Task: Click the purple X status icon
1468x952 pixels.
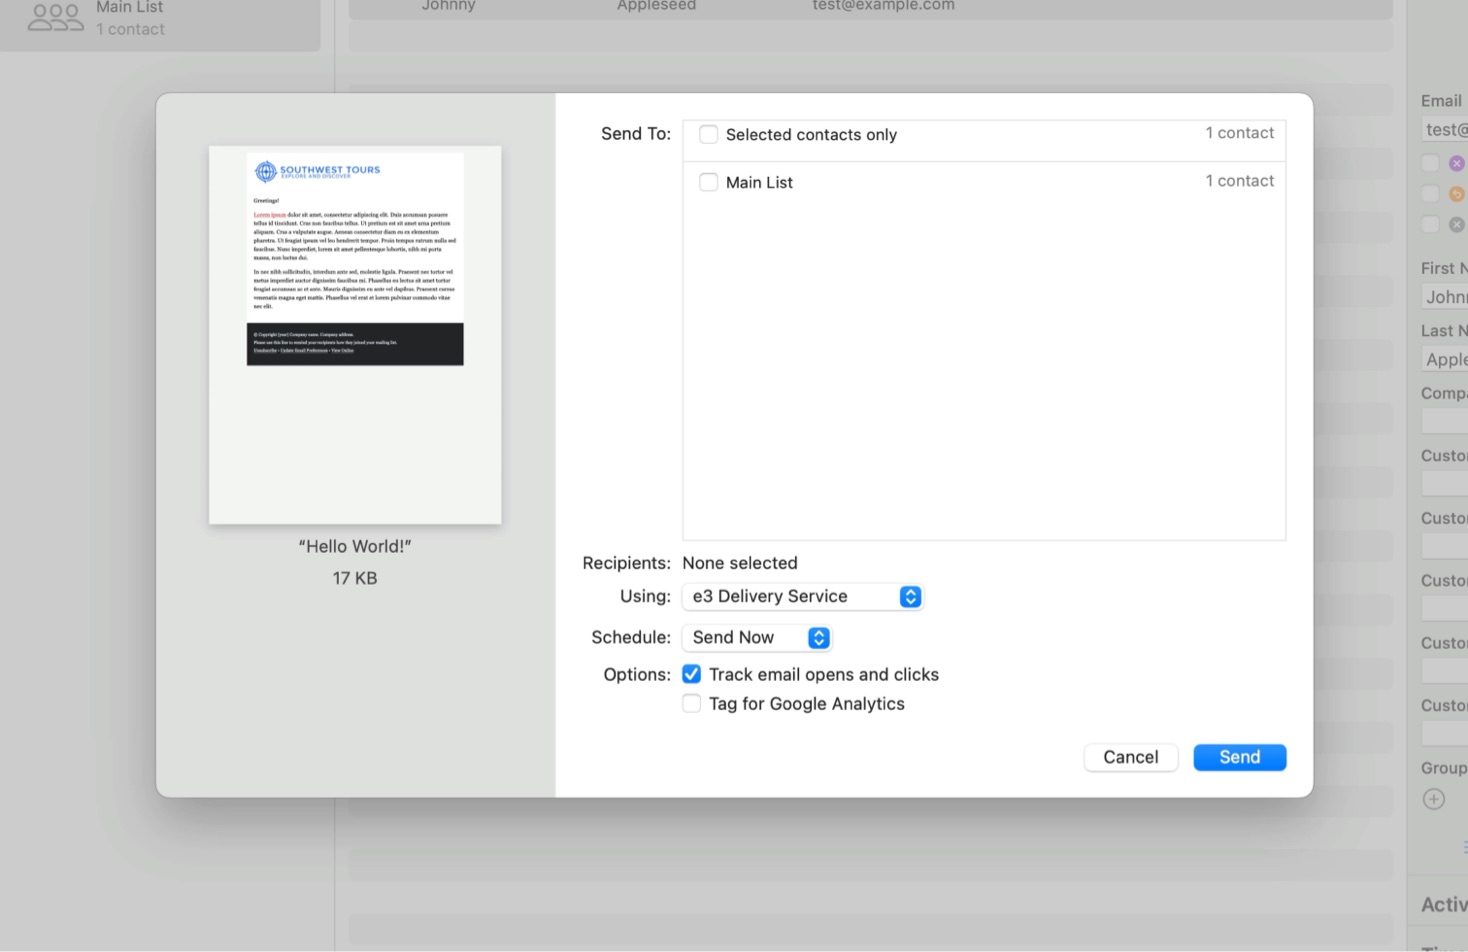Action: point(1456,163)
